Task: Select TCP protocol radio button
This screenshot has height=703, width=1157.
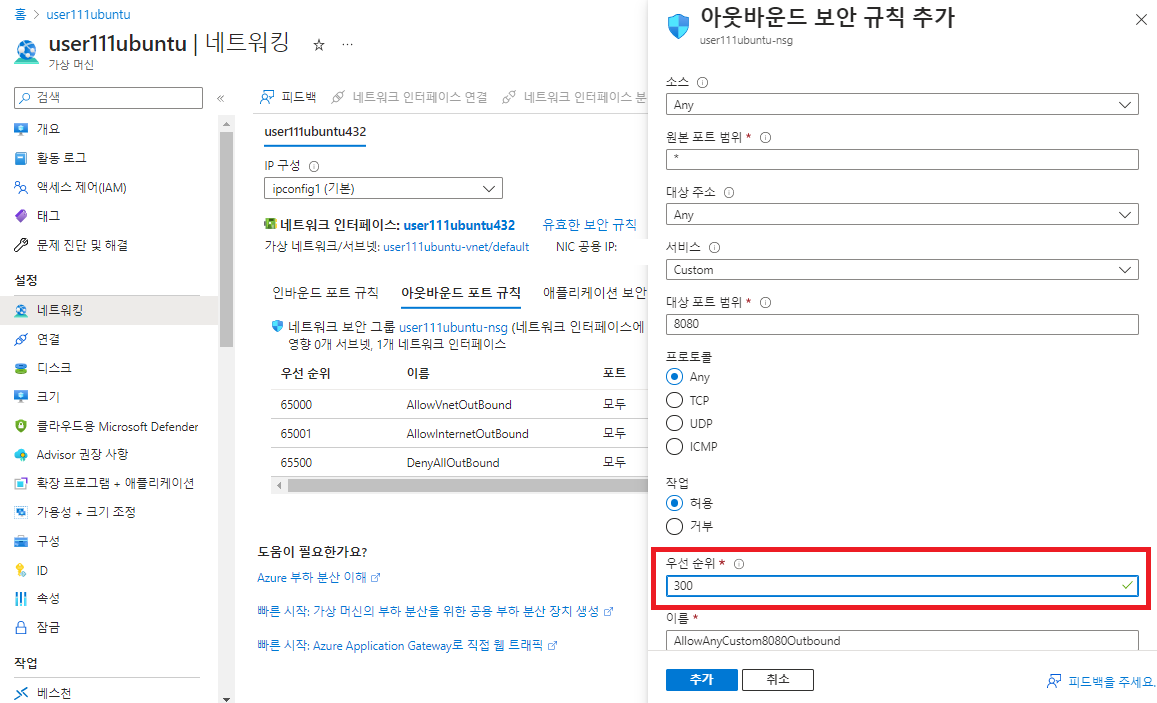Action: 674,401
